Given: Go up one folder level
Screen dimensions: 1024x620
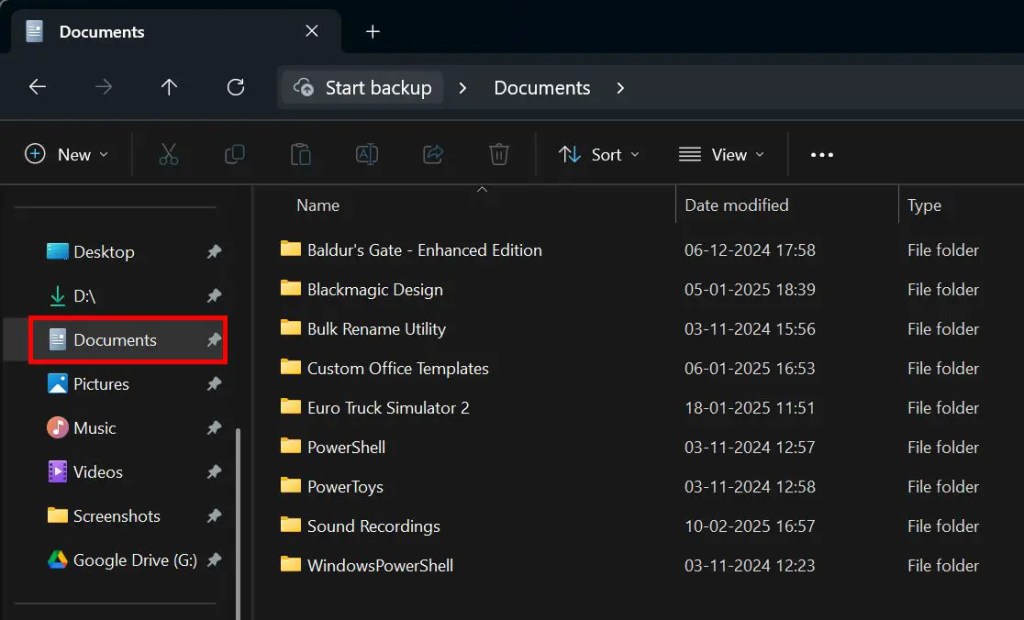Looking at the screenshot, I should [x=169, y=87].
